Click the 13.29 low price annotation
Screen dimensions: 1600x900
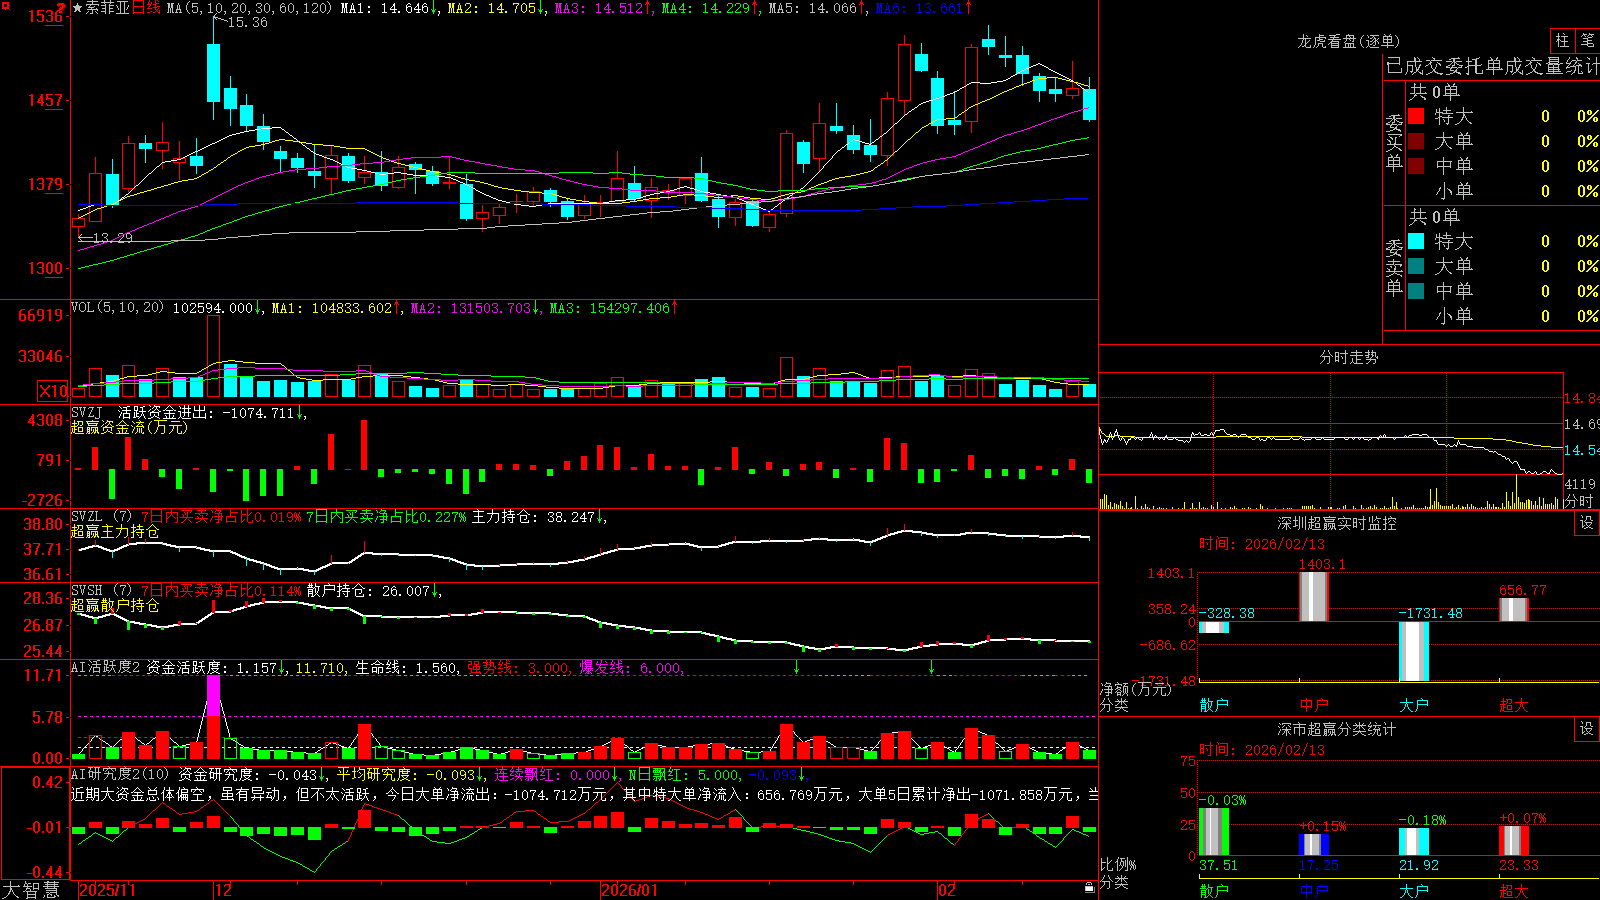pos(113,238)
